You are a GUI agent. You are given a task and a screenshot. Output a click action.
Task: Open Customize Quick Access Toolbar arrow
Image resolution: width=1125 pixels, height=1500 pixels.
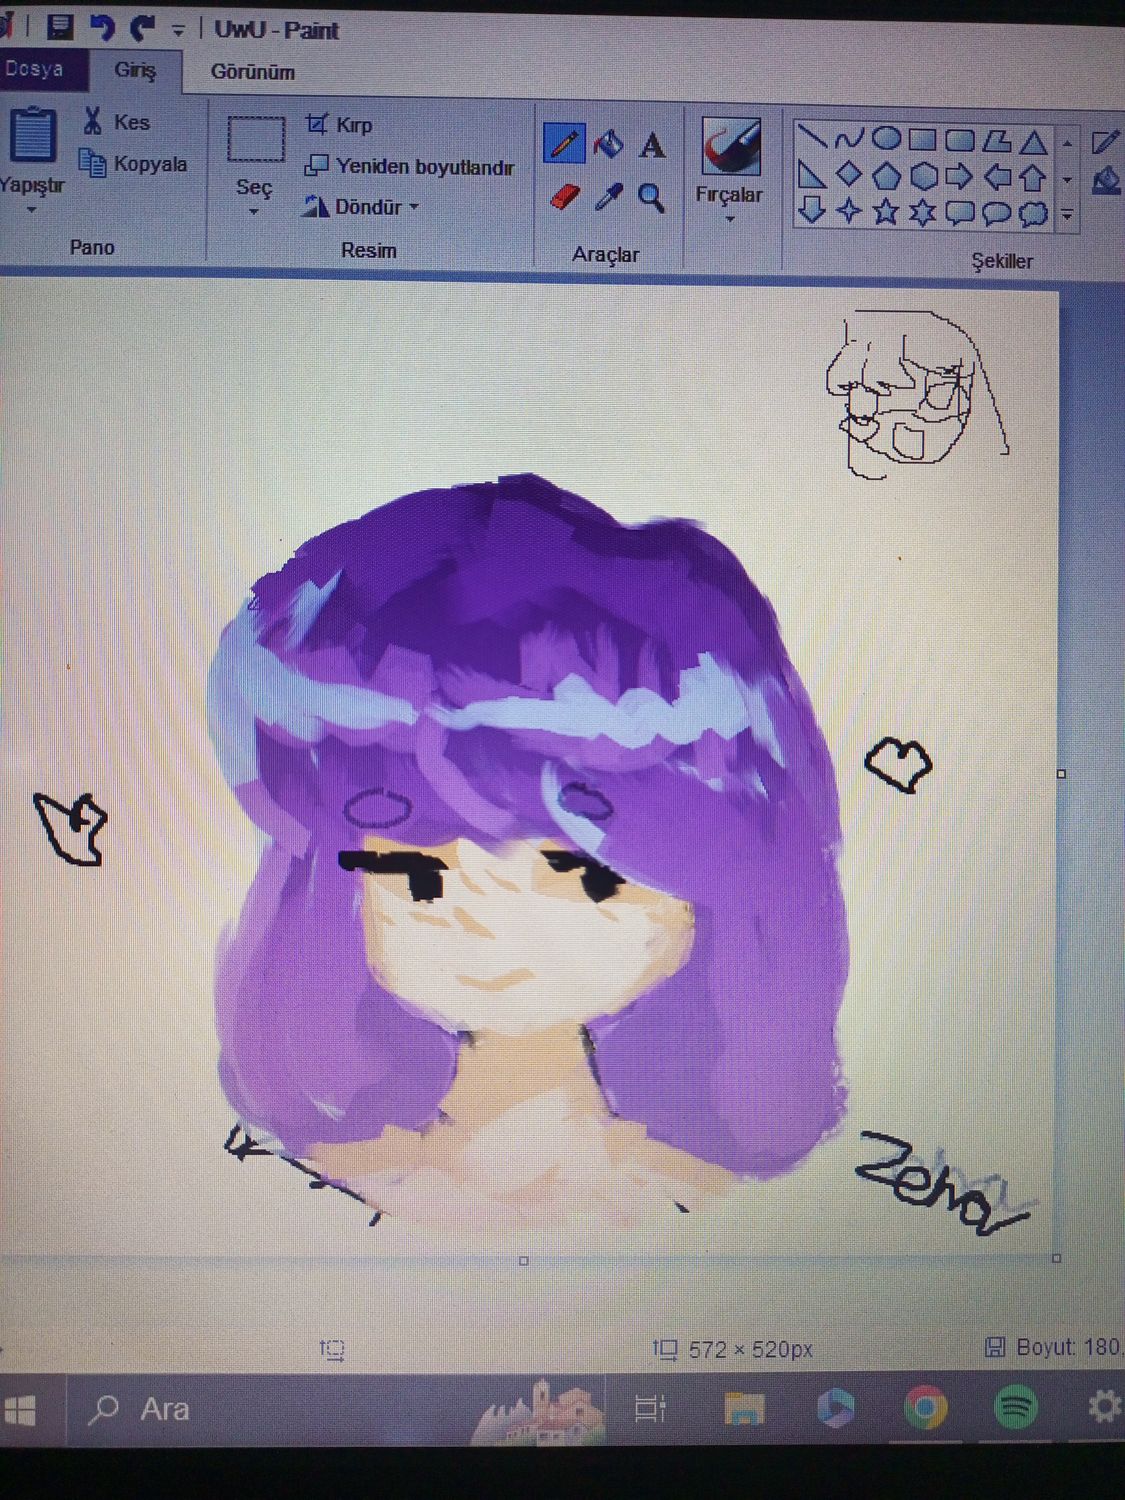coord(178,31)
